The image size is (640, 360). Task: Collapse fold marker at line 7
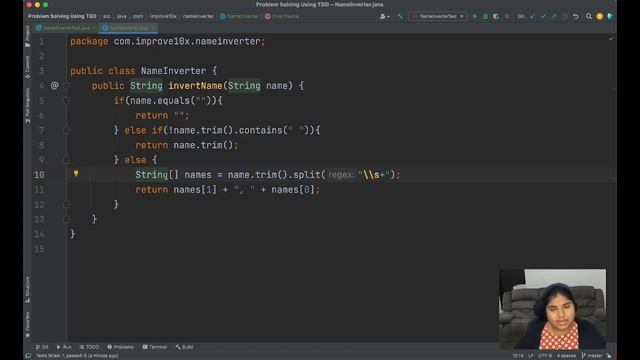click(66, 130)
